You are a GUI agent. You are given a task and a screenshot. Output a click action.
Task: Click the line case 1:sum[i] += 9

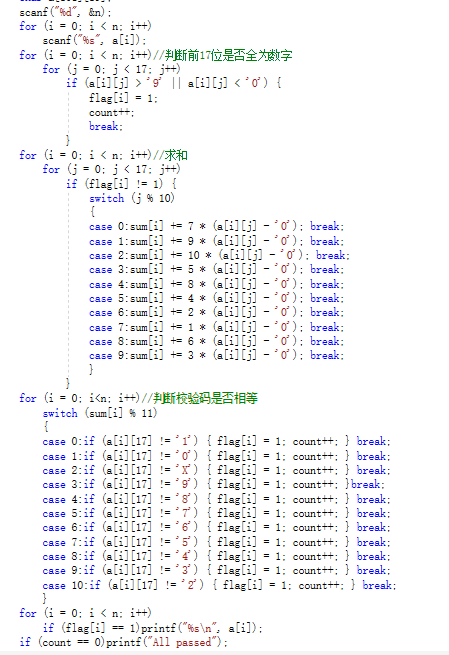point(216,241)
